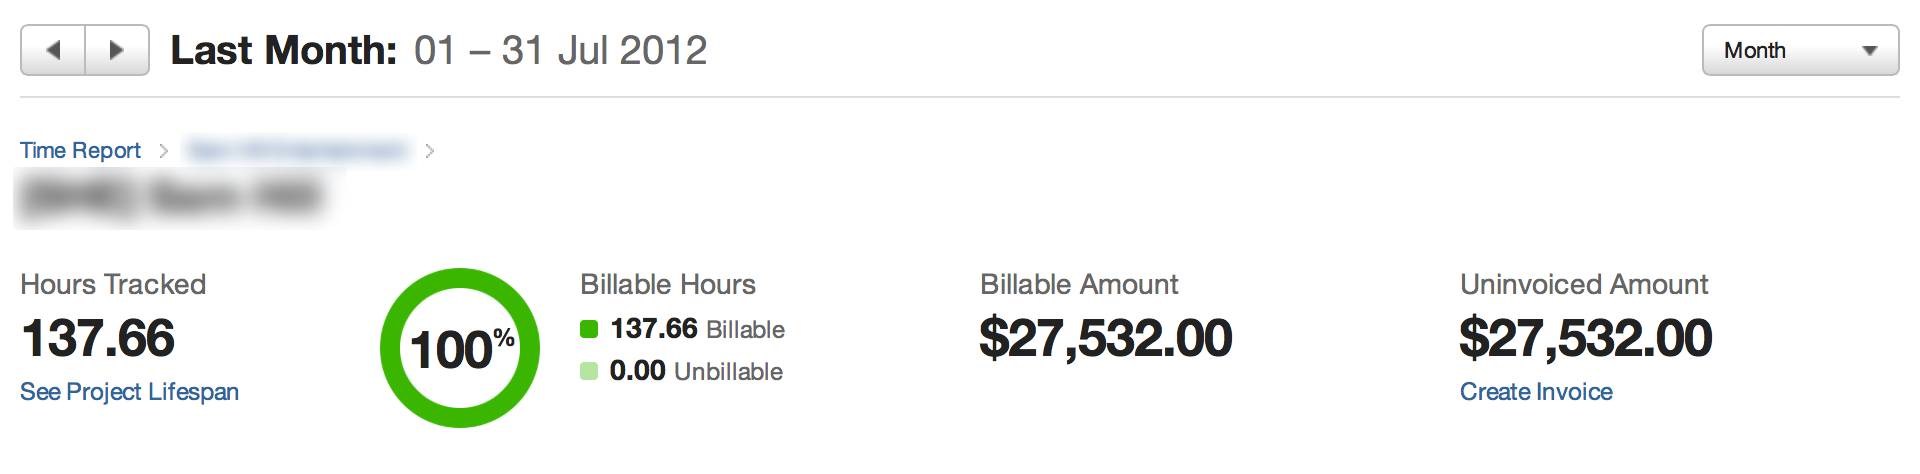Click the chevron after the client breadcrumb
This screenshot has width=1920, height=474.
tap(430, 151)
